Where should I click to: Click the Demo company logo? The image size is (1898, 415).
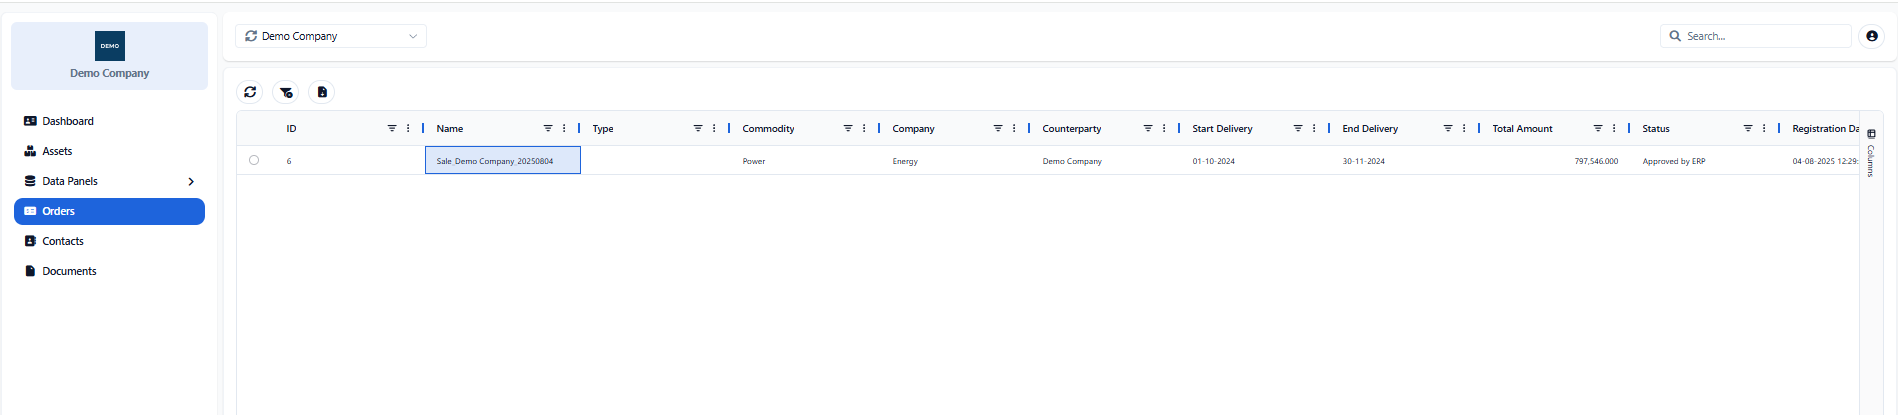click(110, 46)
